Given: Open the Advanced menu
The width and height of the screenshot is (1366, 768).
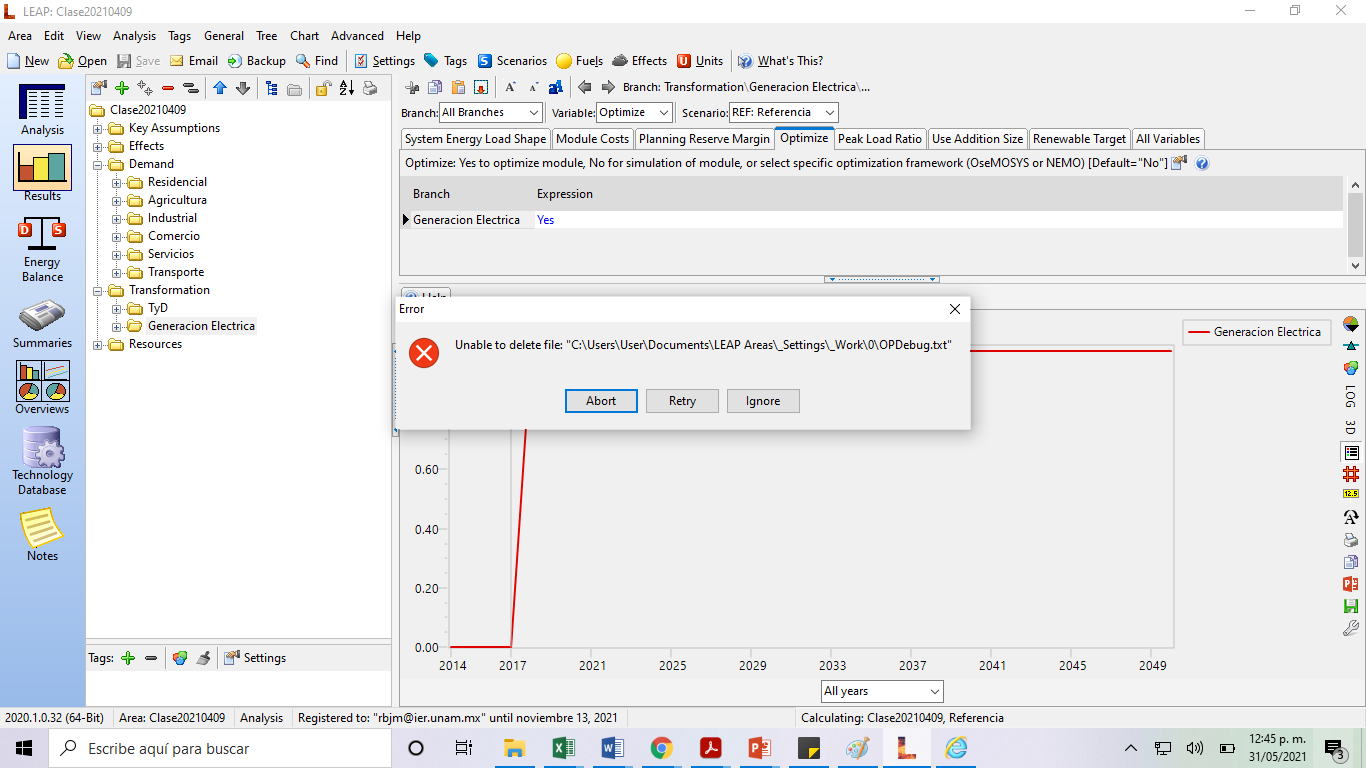Looking at the screenshot, I should pos(357,35).
